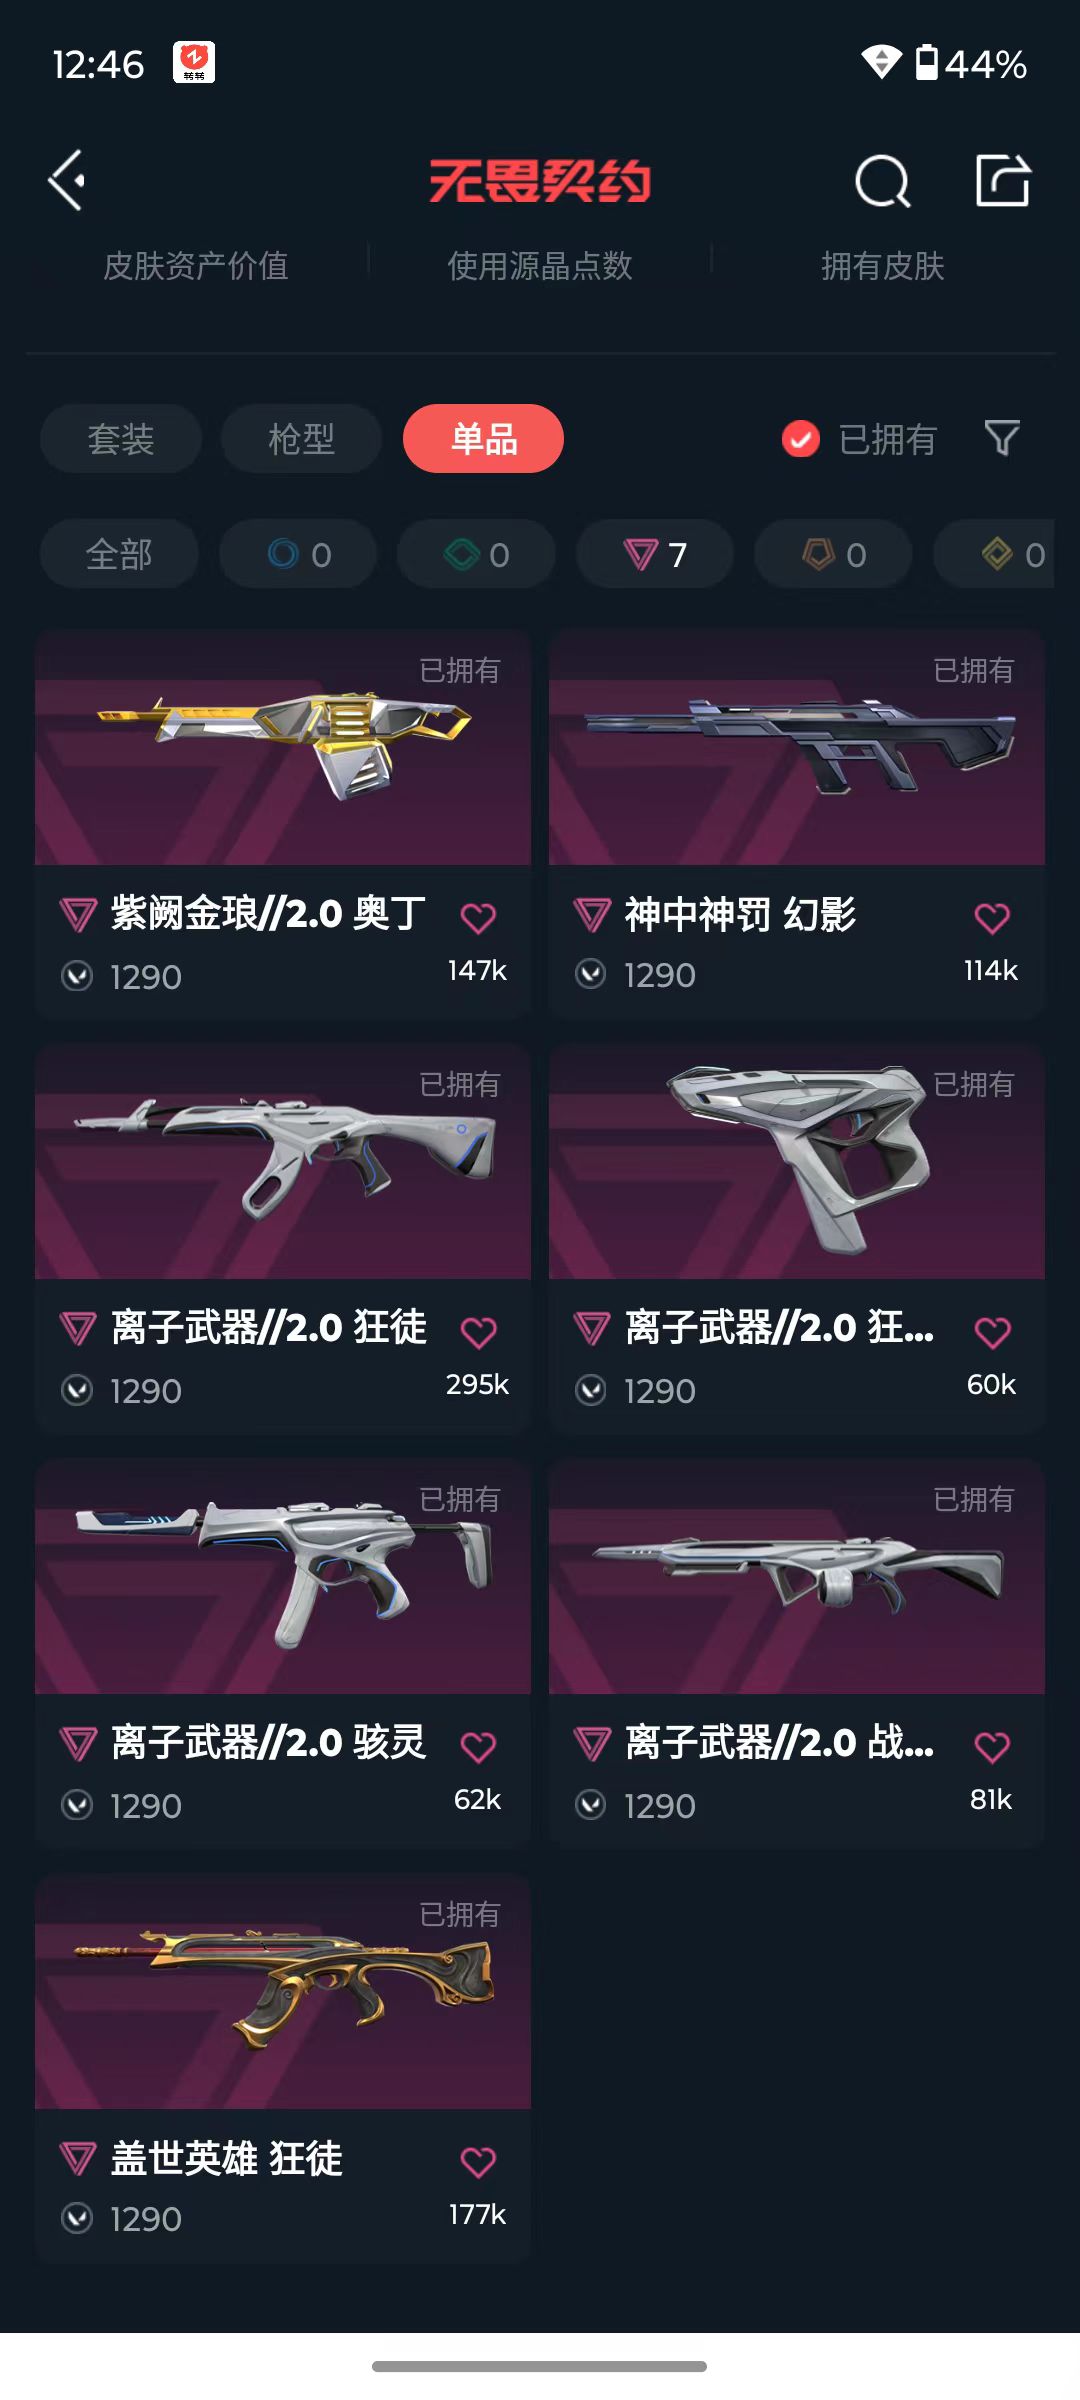The image size is (1080, 2400).
Task: Favorite 紫阙金琅//2.0 奥丁 with the heart icon
Action: (478, 917)
